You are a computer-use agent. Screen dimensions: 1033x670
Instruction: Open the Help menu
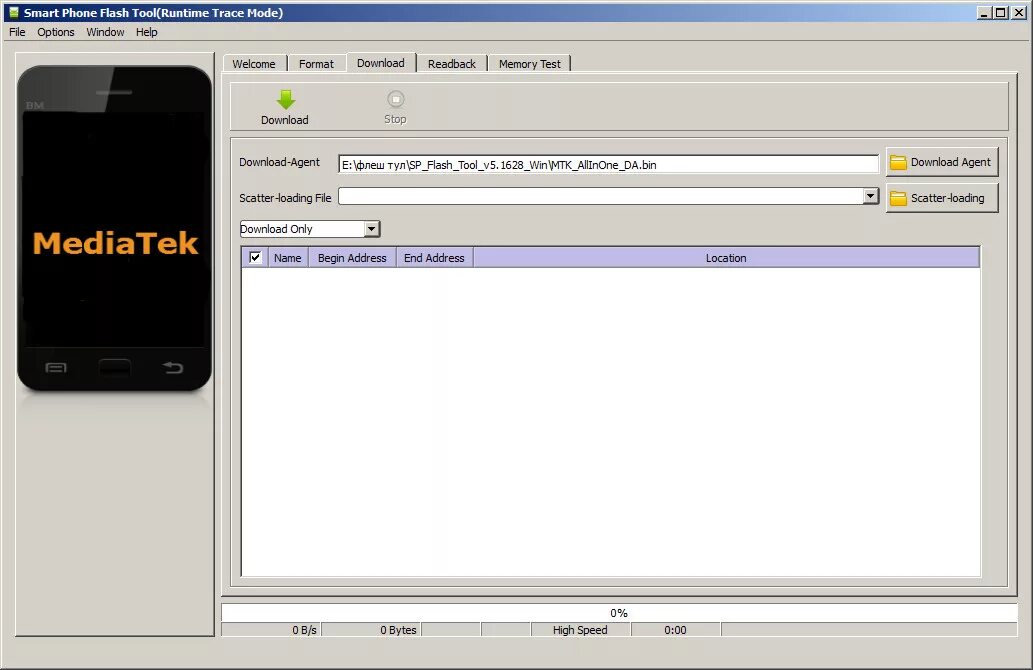coord(146,32)
